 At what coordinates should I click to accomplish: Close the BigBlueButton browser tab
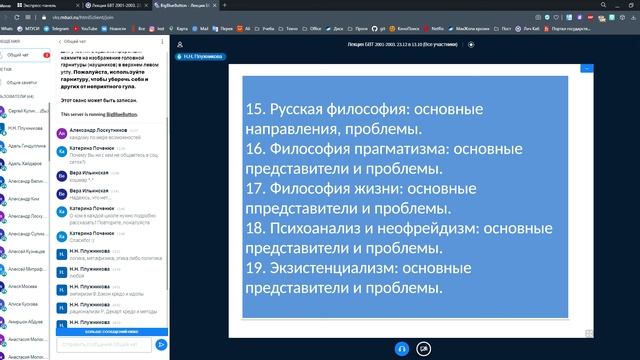pyautogui.click(x=215, y=5)
